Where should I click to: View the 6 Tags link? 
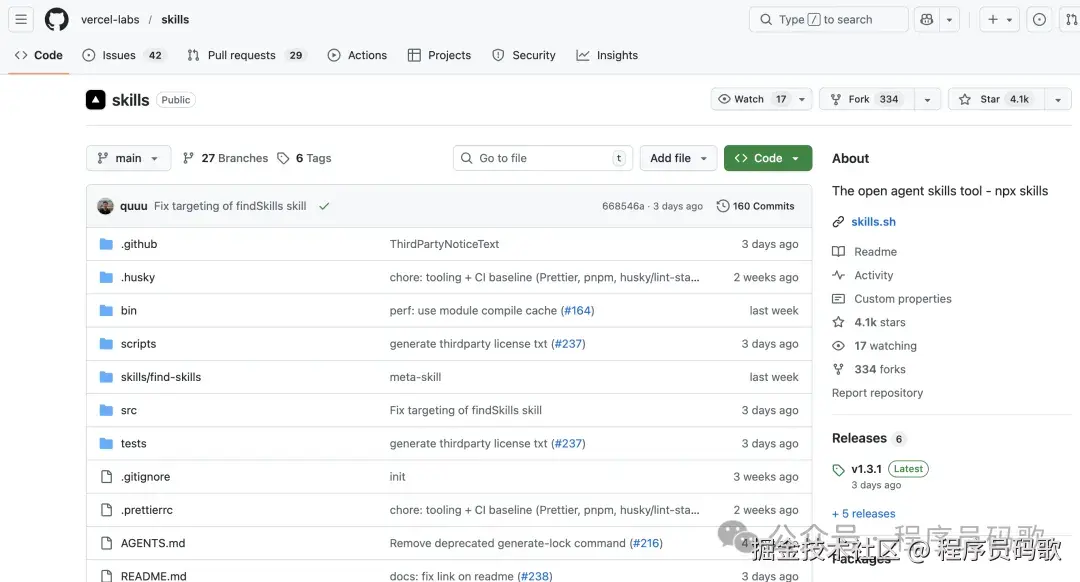[304, 158]
